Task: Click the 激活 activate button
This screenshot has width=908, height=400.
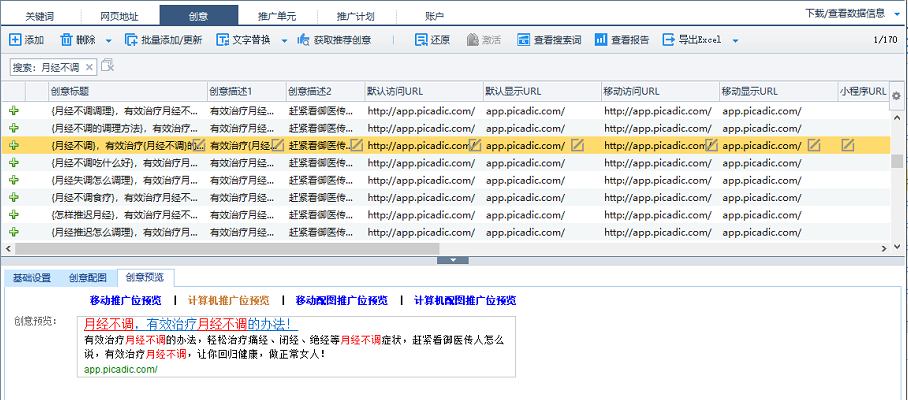Action: click(x=484, y=40)
